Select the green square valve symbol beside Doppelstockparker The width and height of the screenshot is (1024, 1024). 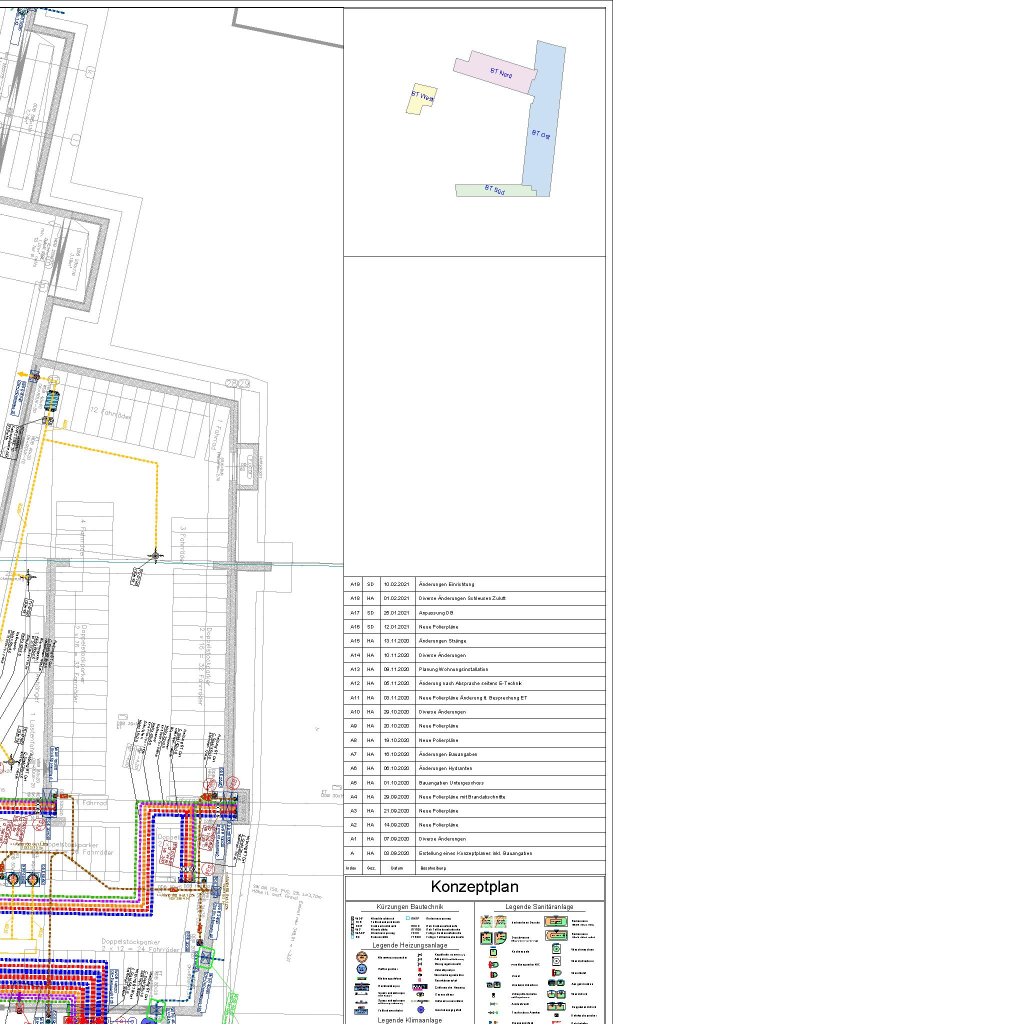pyautogui.click(x=205, y=958)
